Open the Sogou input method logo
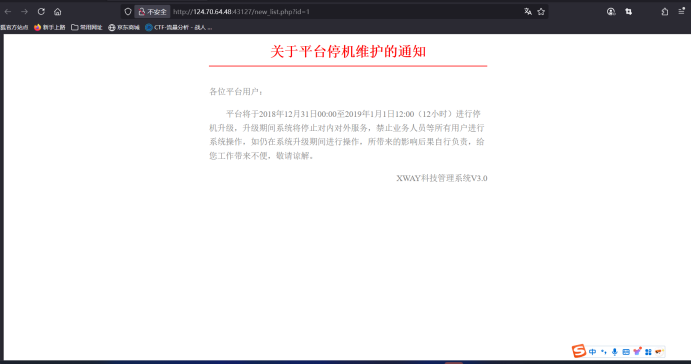691x364 pixels. pos(579,351)
